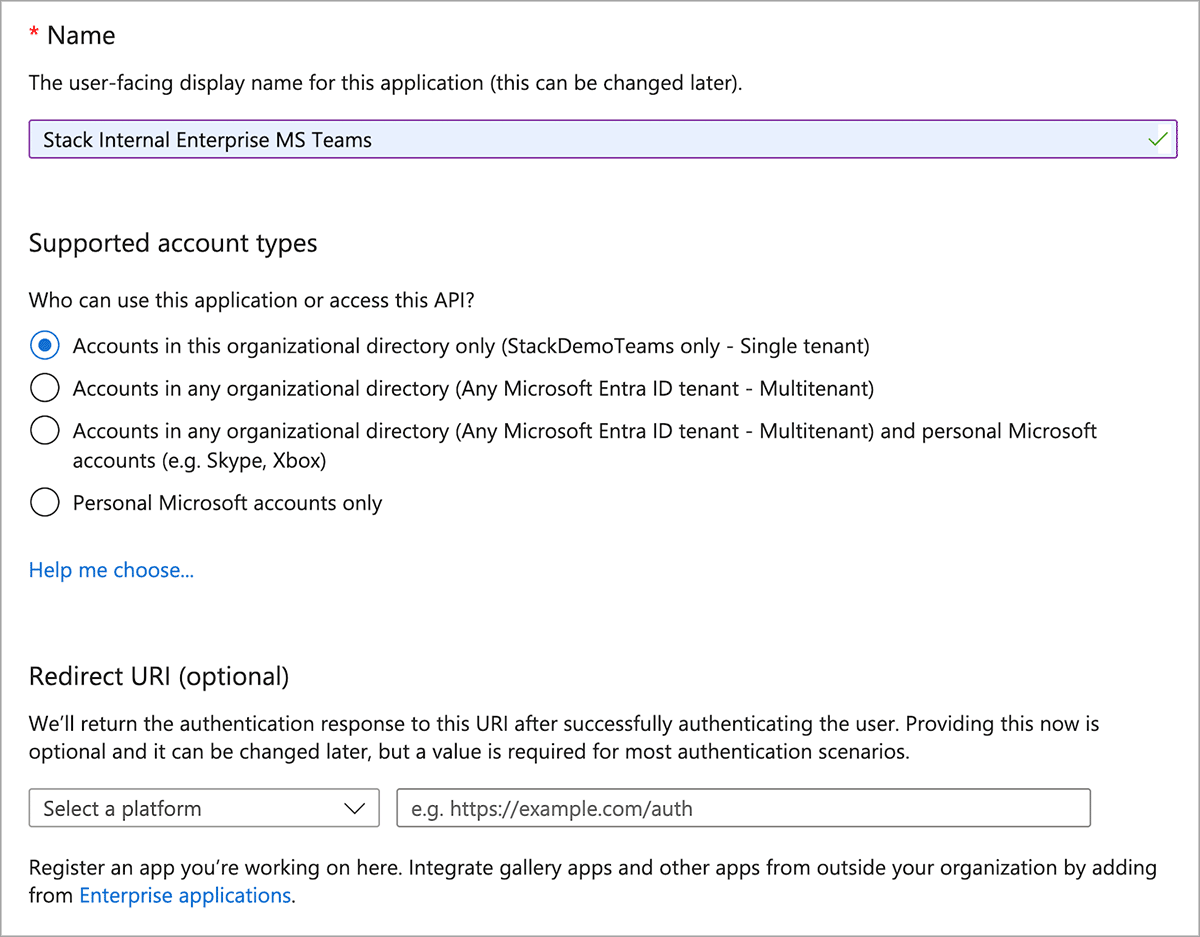Select the single tenant organizational directory radio button

coord(45,346)
